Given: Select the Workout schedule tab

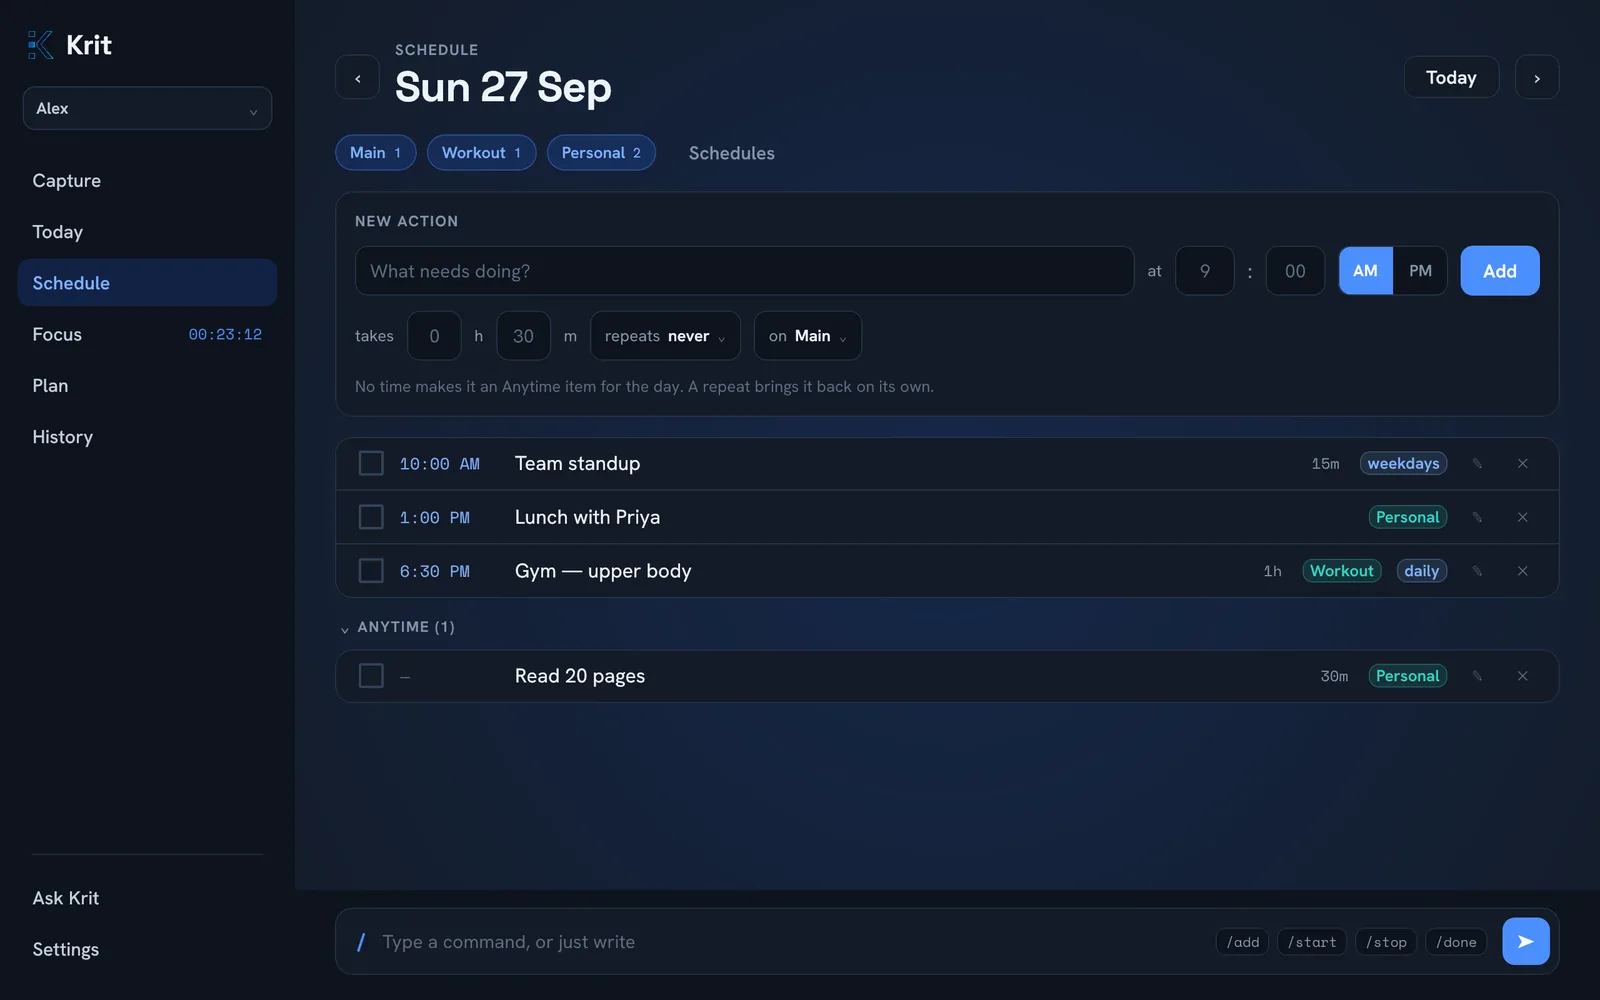Looking at the screenshot, I should point(481,153).
